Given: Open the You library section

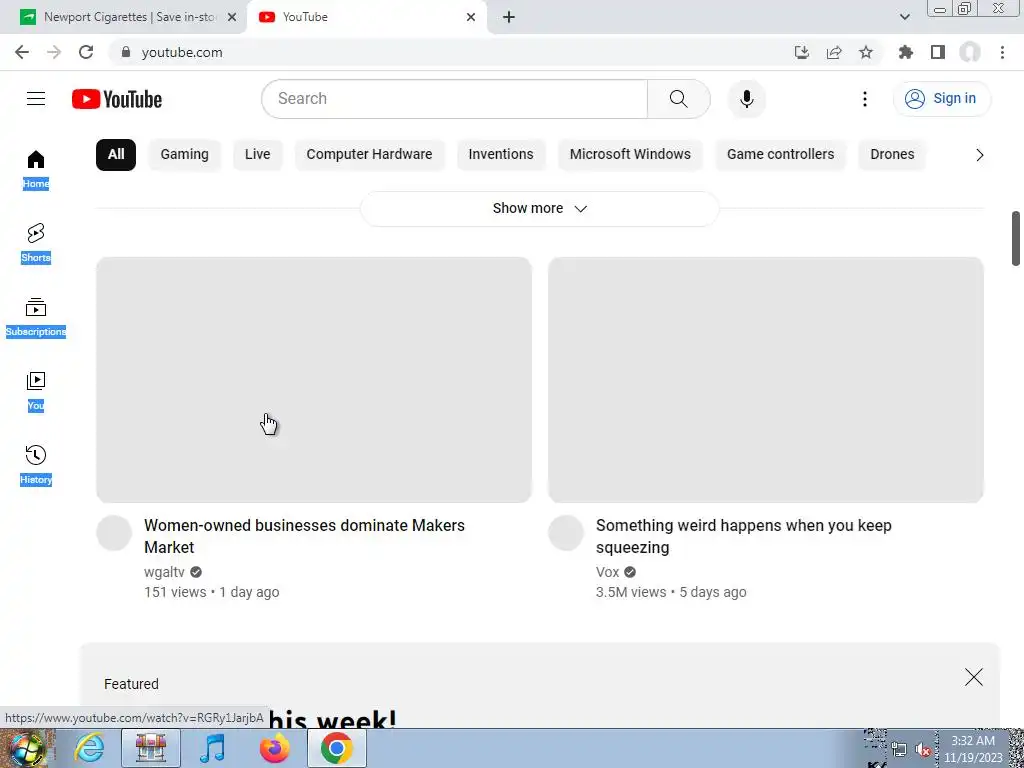Looking at the screenshot, I should (x=36, y=392).
